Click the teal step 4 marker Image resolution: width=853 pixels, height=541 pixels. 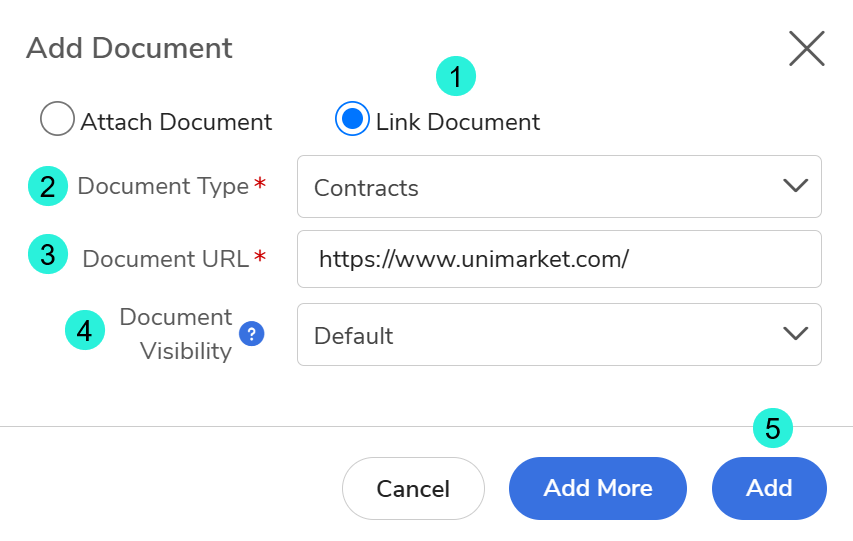85,330
